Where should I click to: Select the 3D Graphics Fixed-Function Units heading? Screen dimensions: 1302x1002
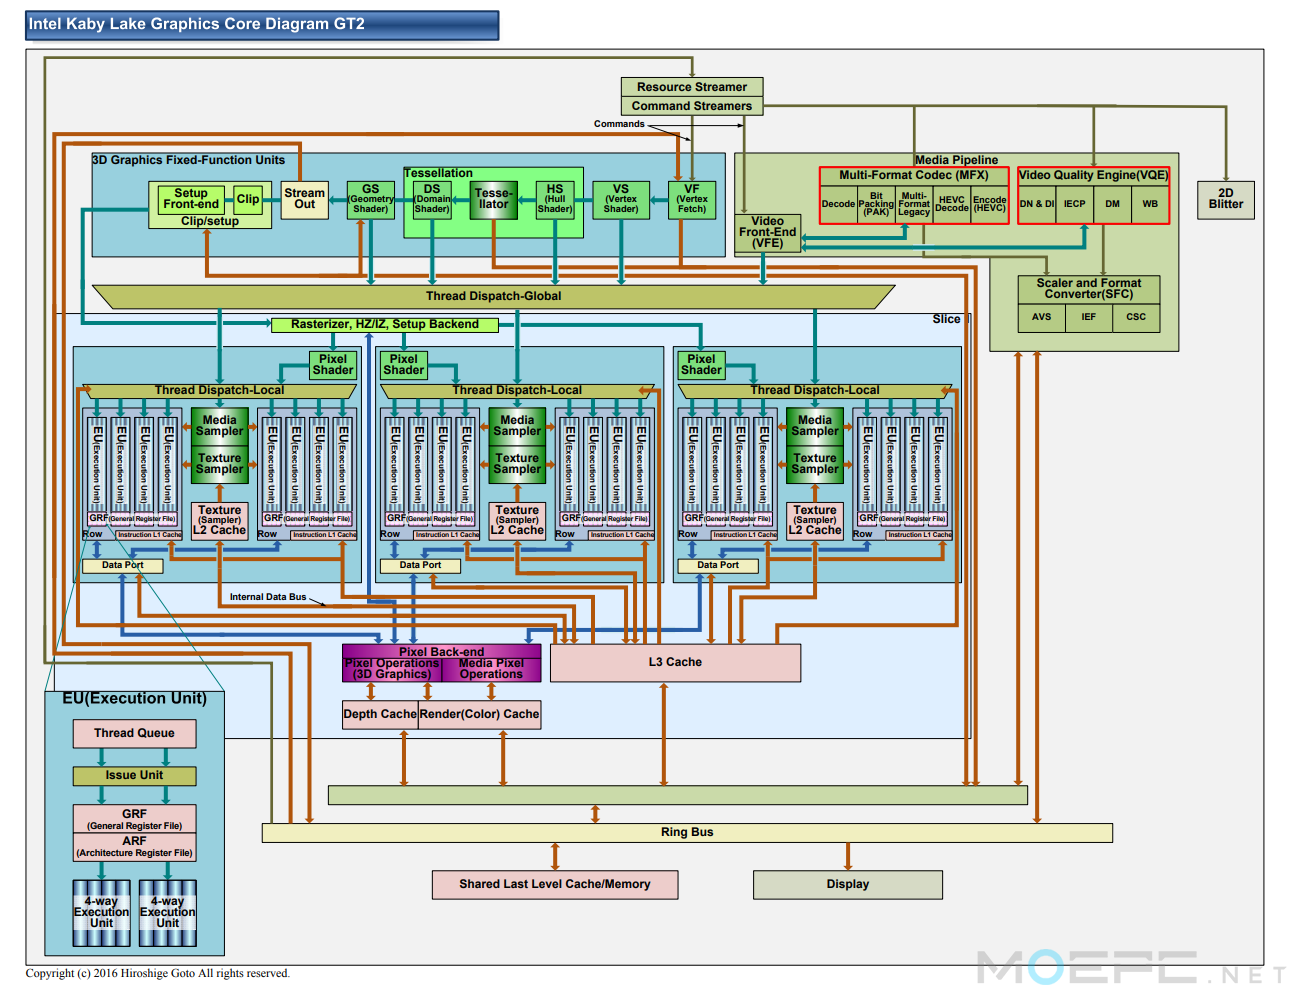coord(189,160)
